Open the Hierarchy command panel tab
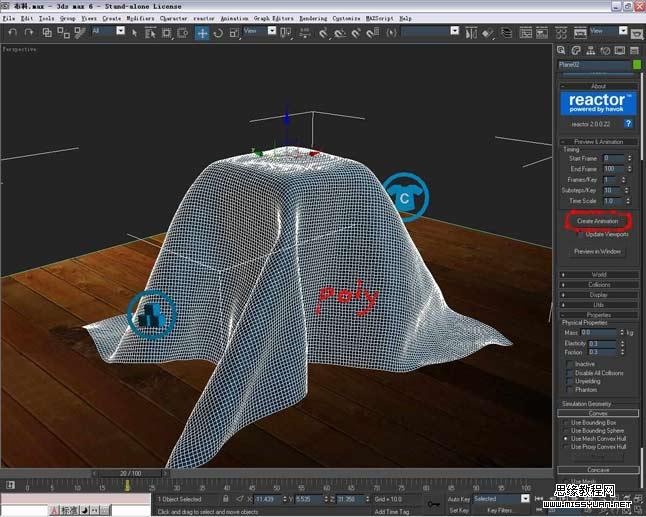Viewport: 646px width, 517px height. tap(590, 50)
